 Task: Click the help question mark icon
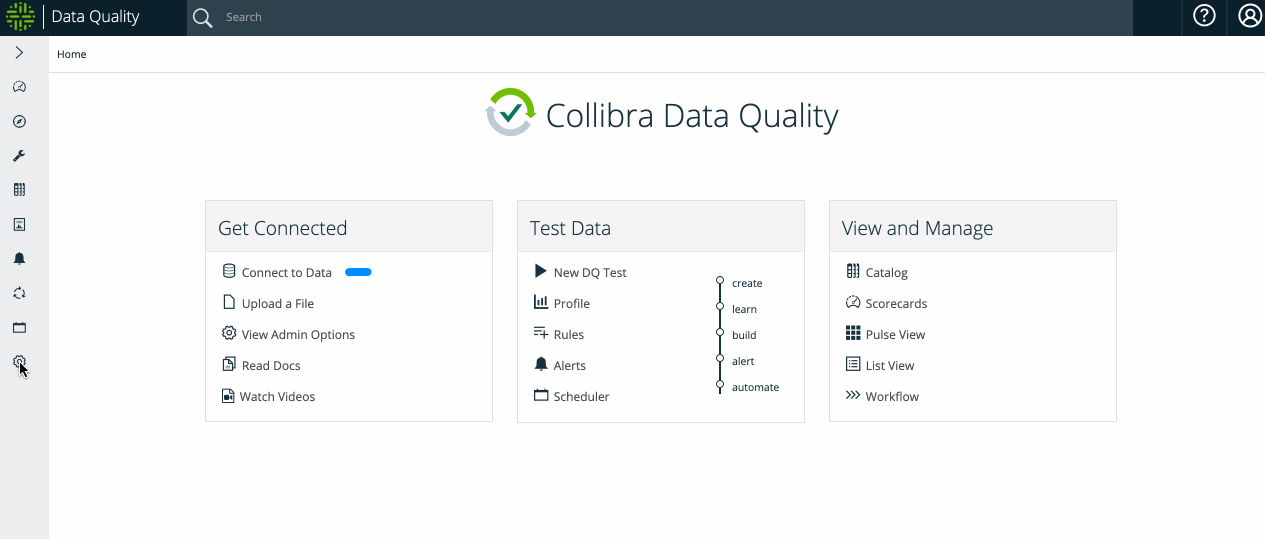(x=1204, y=17)
